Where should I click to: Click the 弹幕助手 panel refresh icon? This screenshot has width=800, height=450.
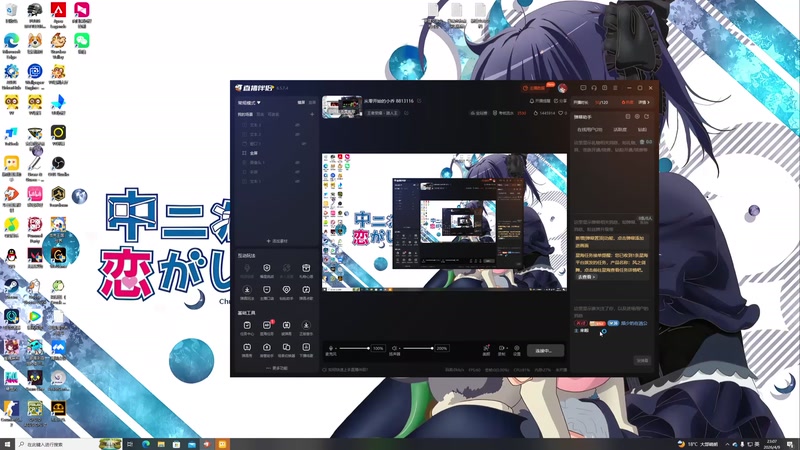(646, 117)
